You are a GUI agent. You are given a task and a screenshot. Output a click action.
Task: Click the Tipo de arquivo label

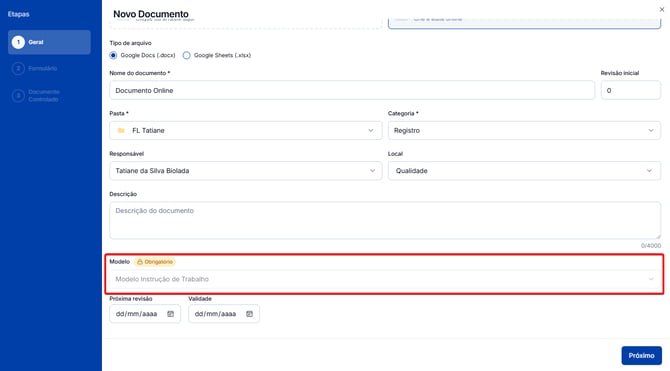130,43
